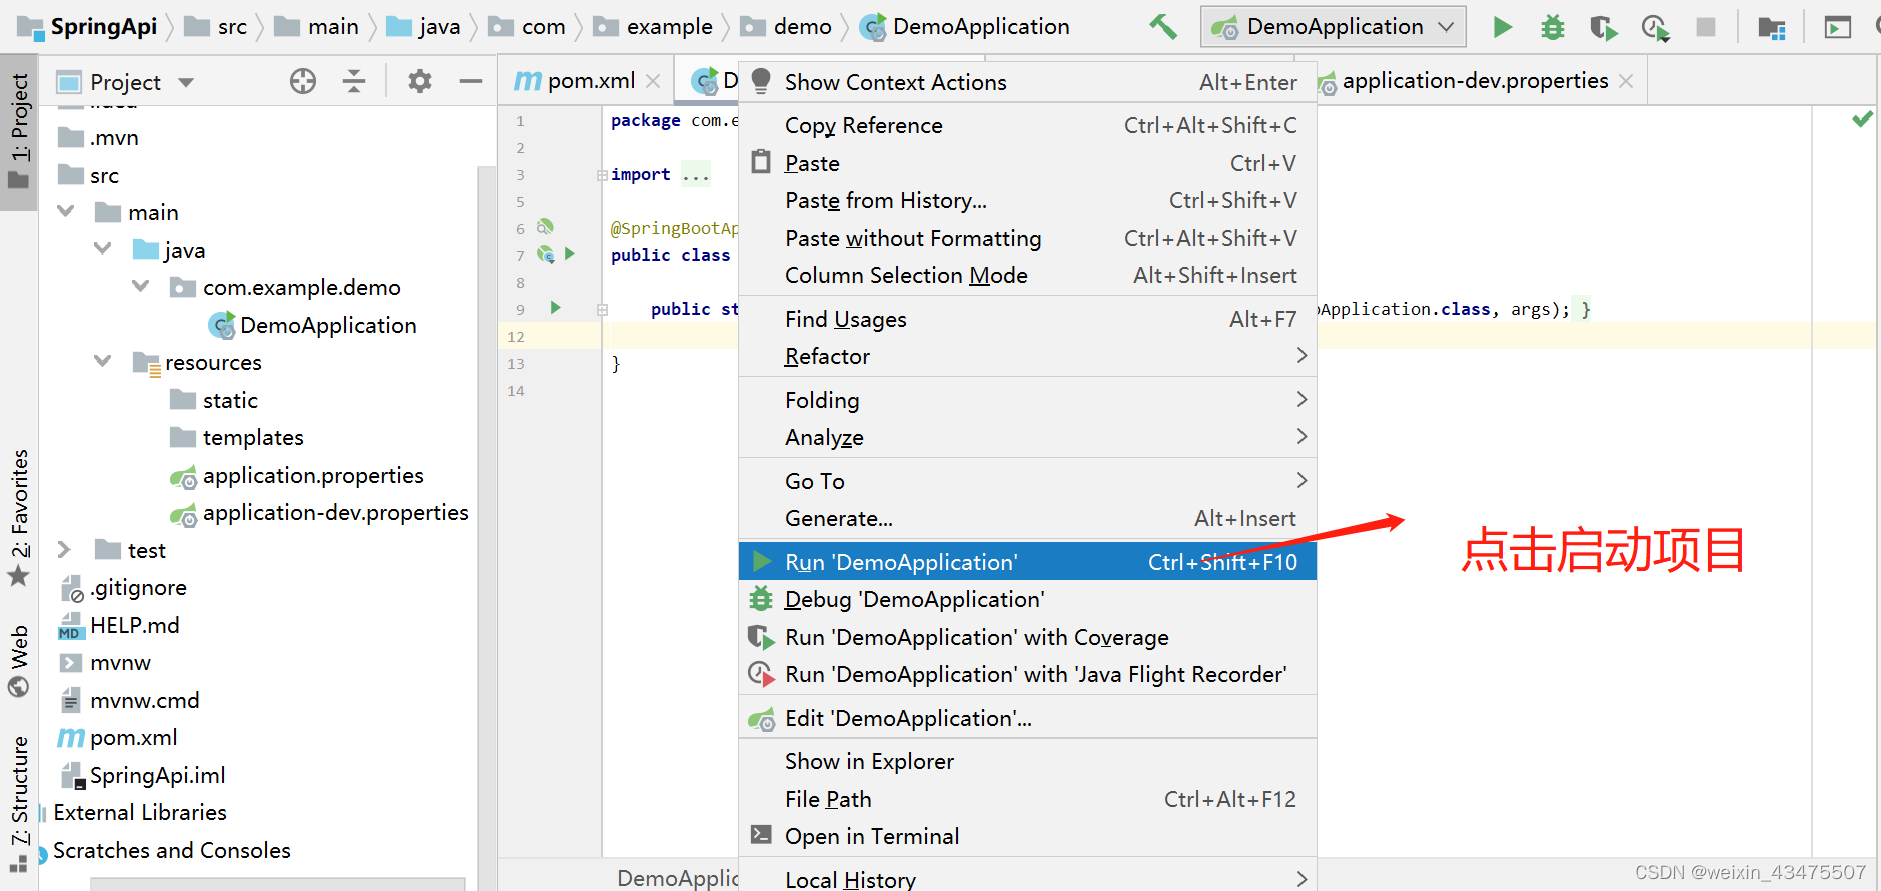Image resolution: width=1881 pixels, height=891 pixels.
Task: Choose Paste from History...
Action: pyautogui.click(x=1027, y=200)
